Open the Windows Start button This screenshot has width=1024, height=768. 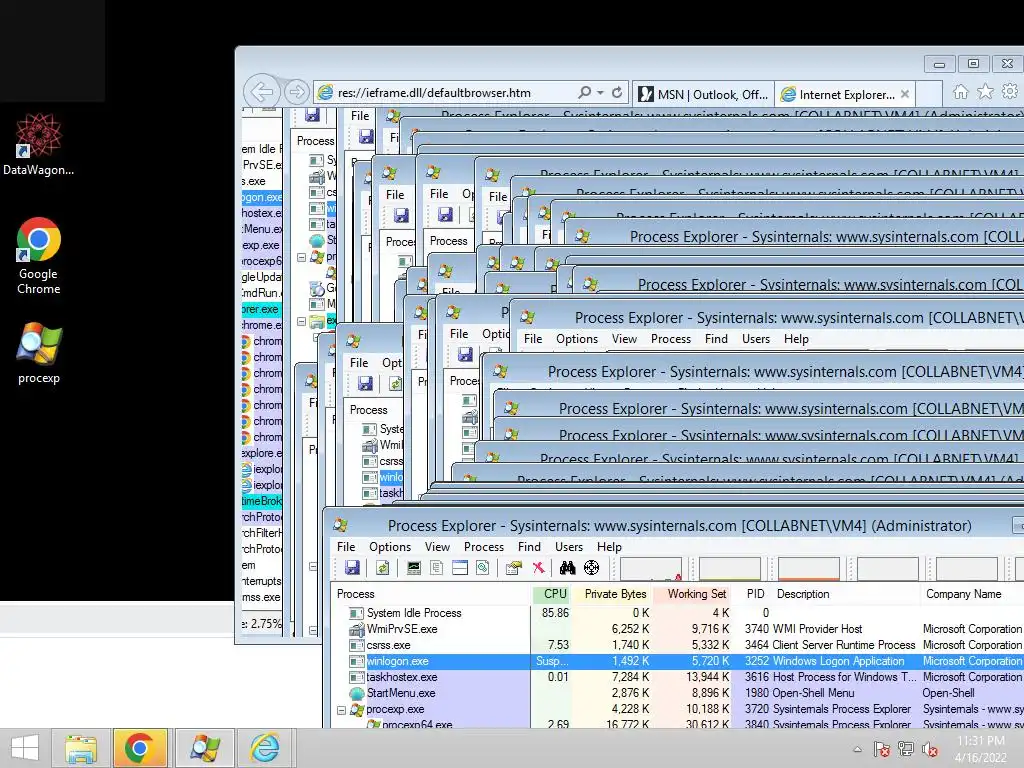25,748
